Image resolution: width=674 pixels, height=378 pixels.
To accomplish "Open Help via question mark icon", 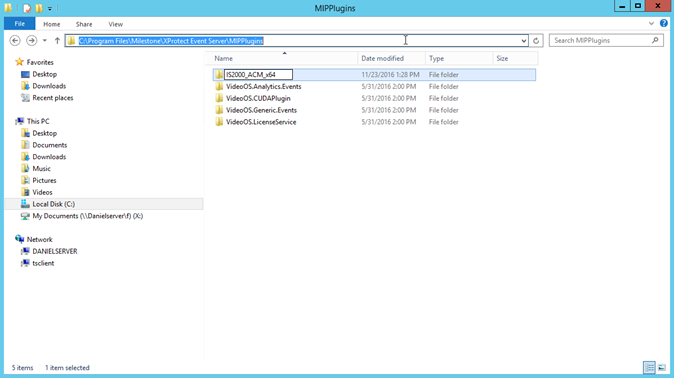I will [x=664, y=24].
